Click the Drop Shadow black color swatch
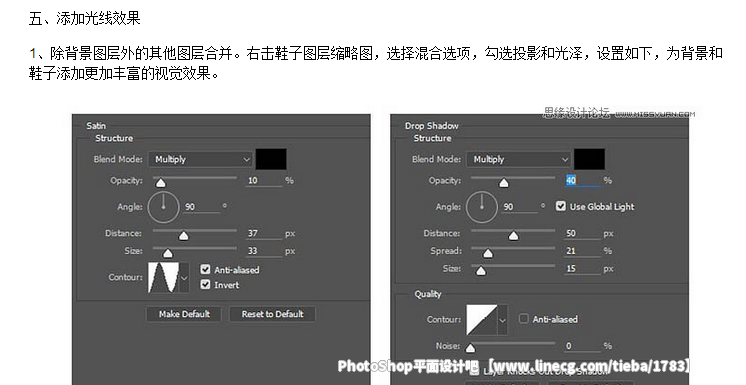The image size is (746, 385). click(589, 159)
